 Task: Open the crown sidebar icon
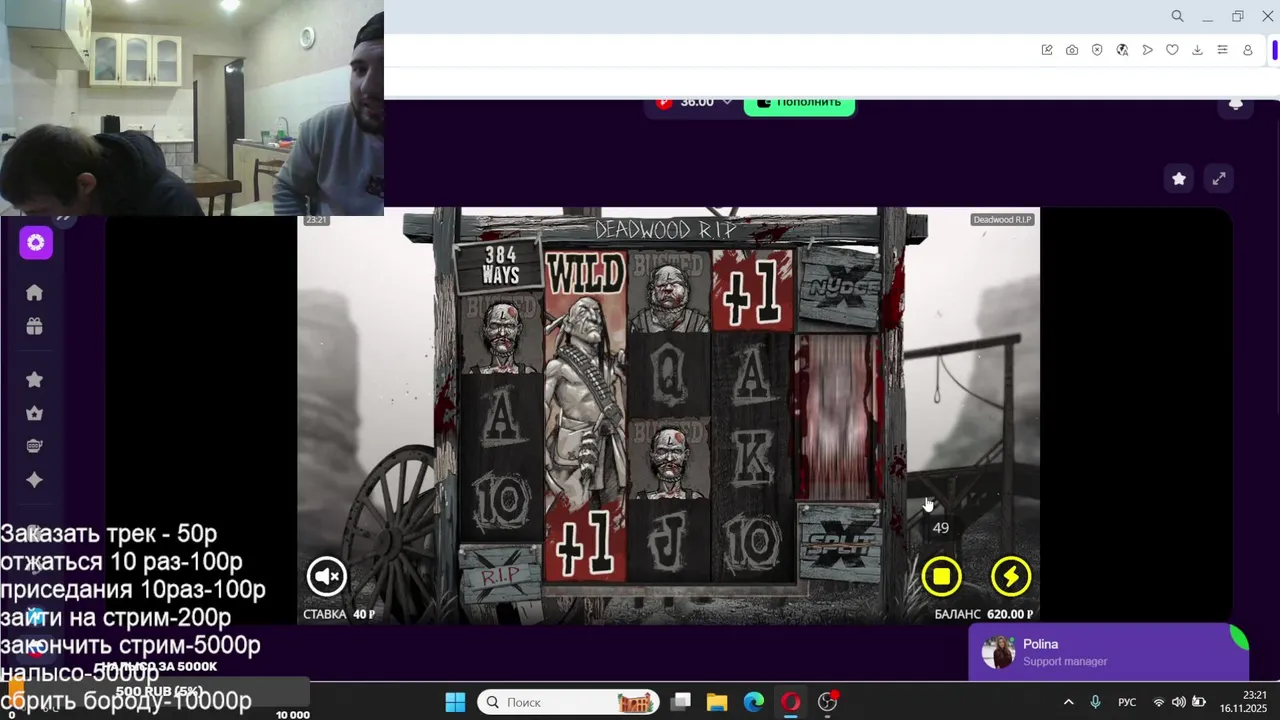(34, 413)
